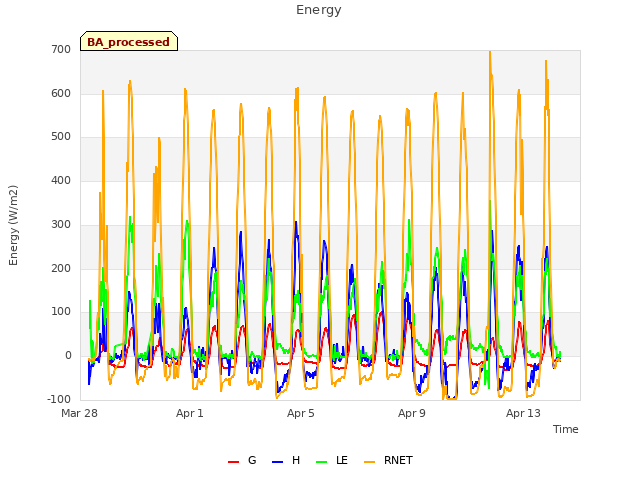Select the Apr 5 x-axis tick label
Image resolution: width=640 pixels, height=480 pixels.
pyautogui.click(x=301, y=413)
